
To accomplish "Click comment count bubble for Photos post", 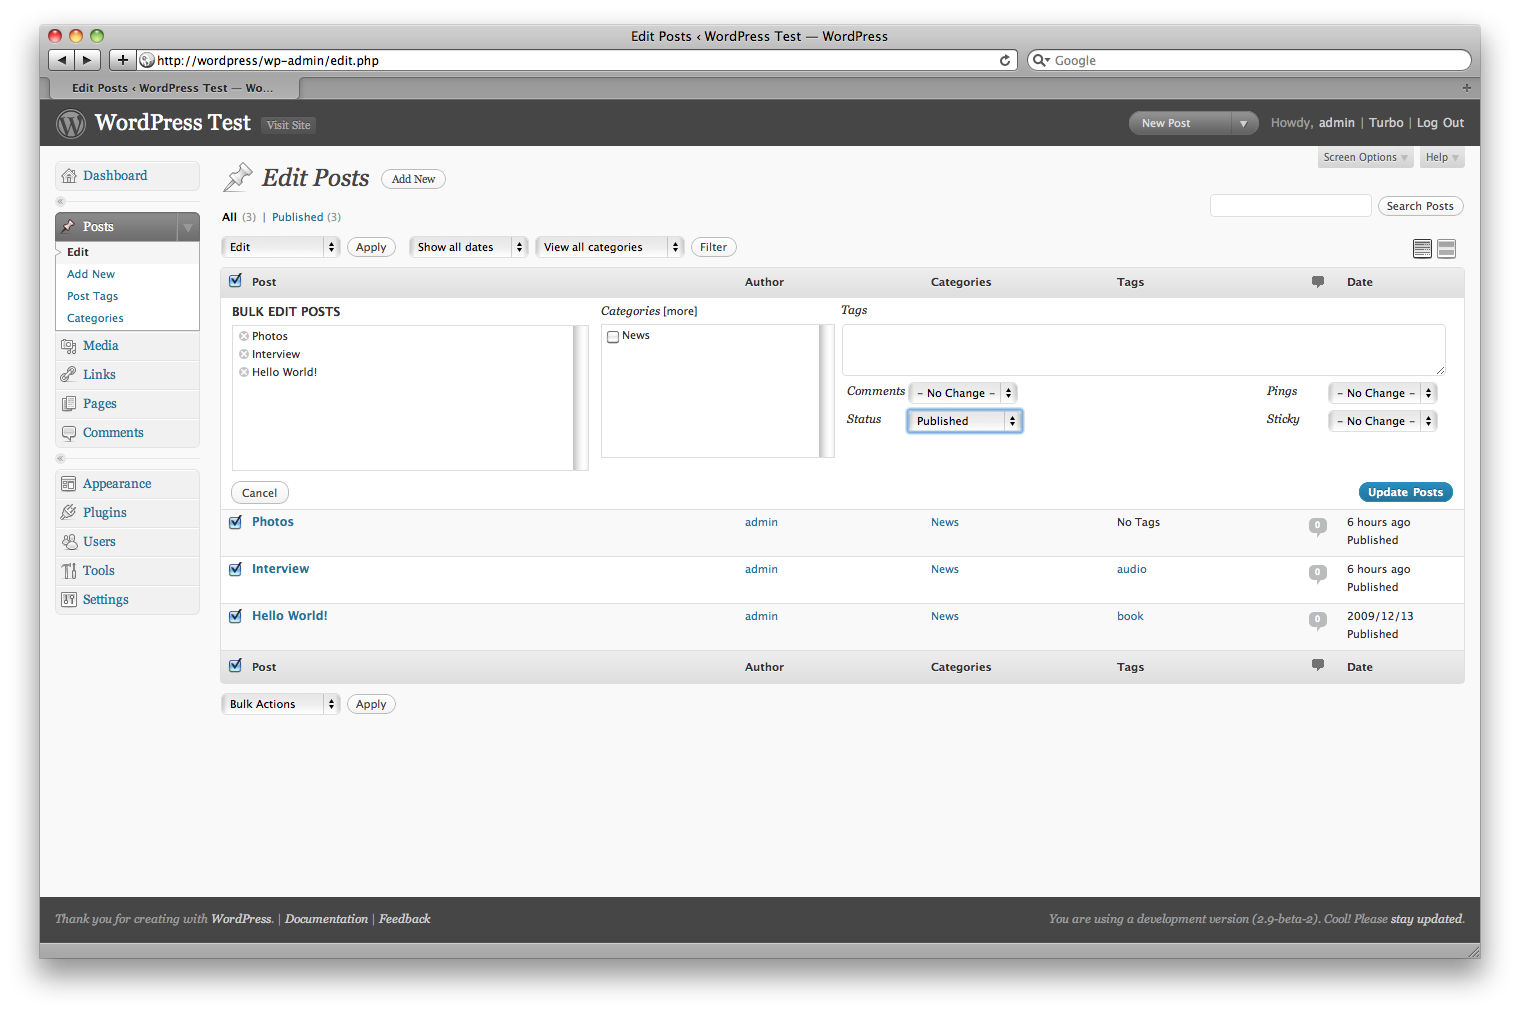I will tap(1318, 526).
